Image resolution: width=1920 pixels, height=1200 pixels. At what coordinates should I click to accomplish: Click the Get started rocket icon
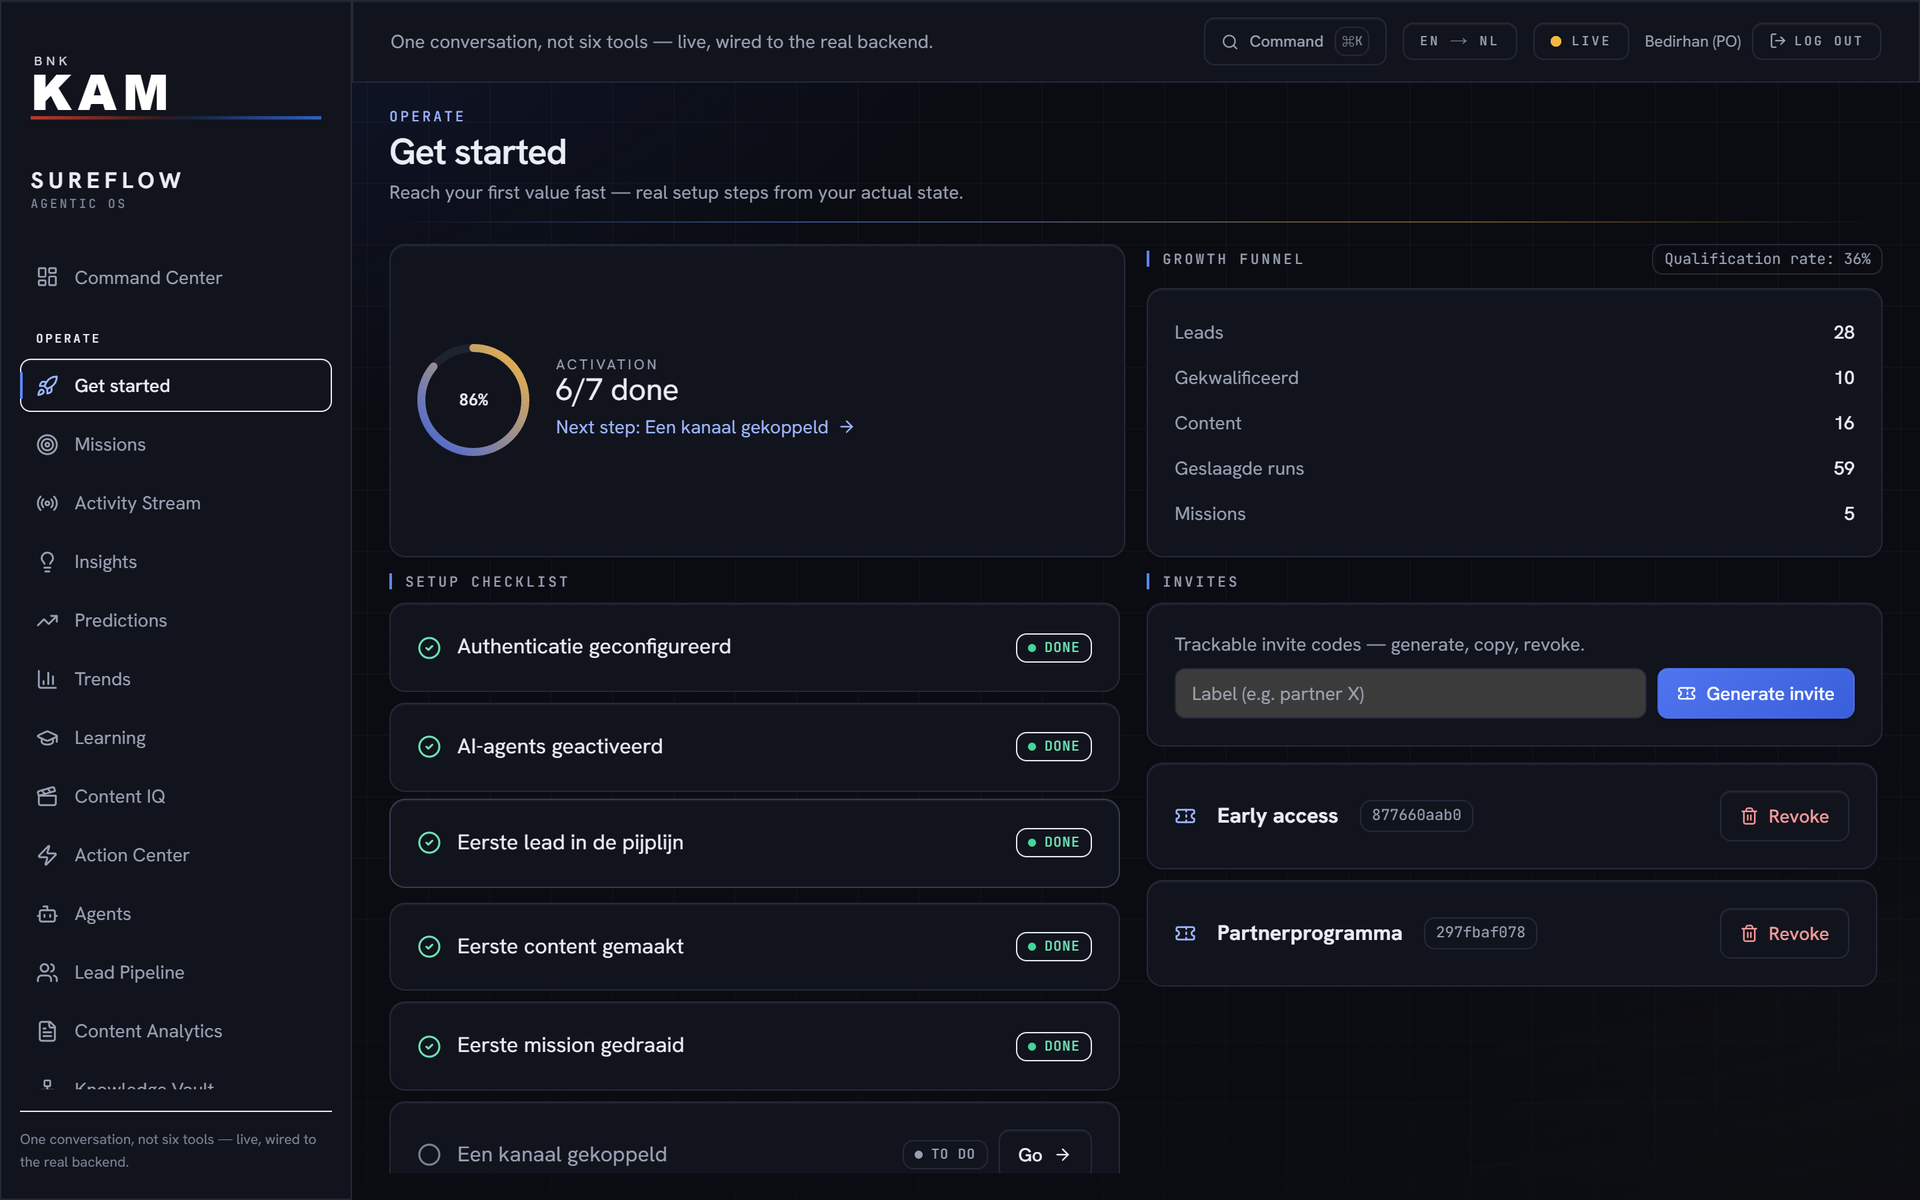pyautogui.click(x=47, y=386)
